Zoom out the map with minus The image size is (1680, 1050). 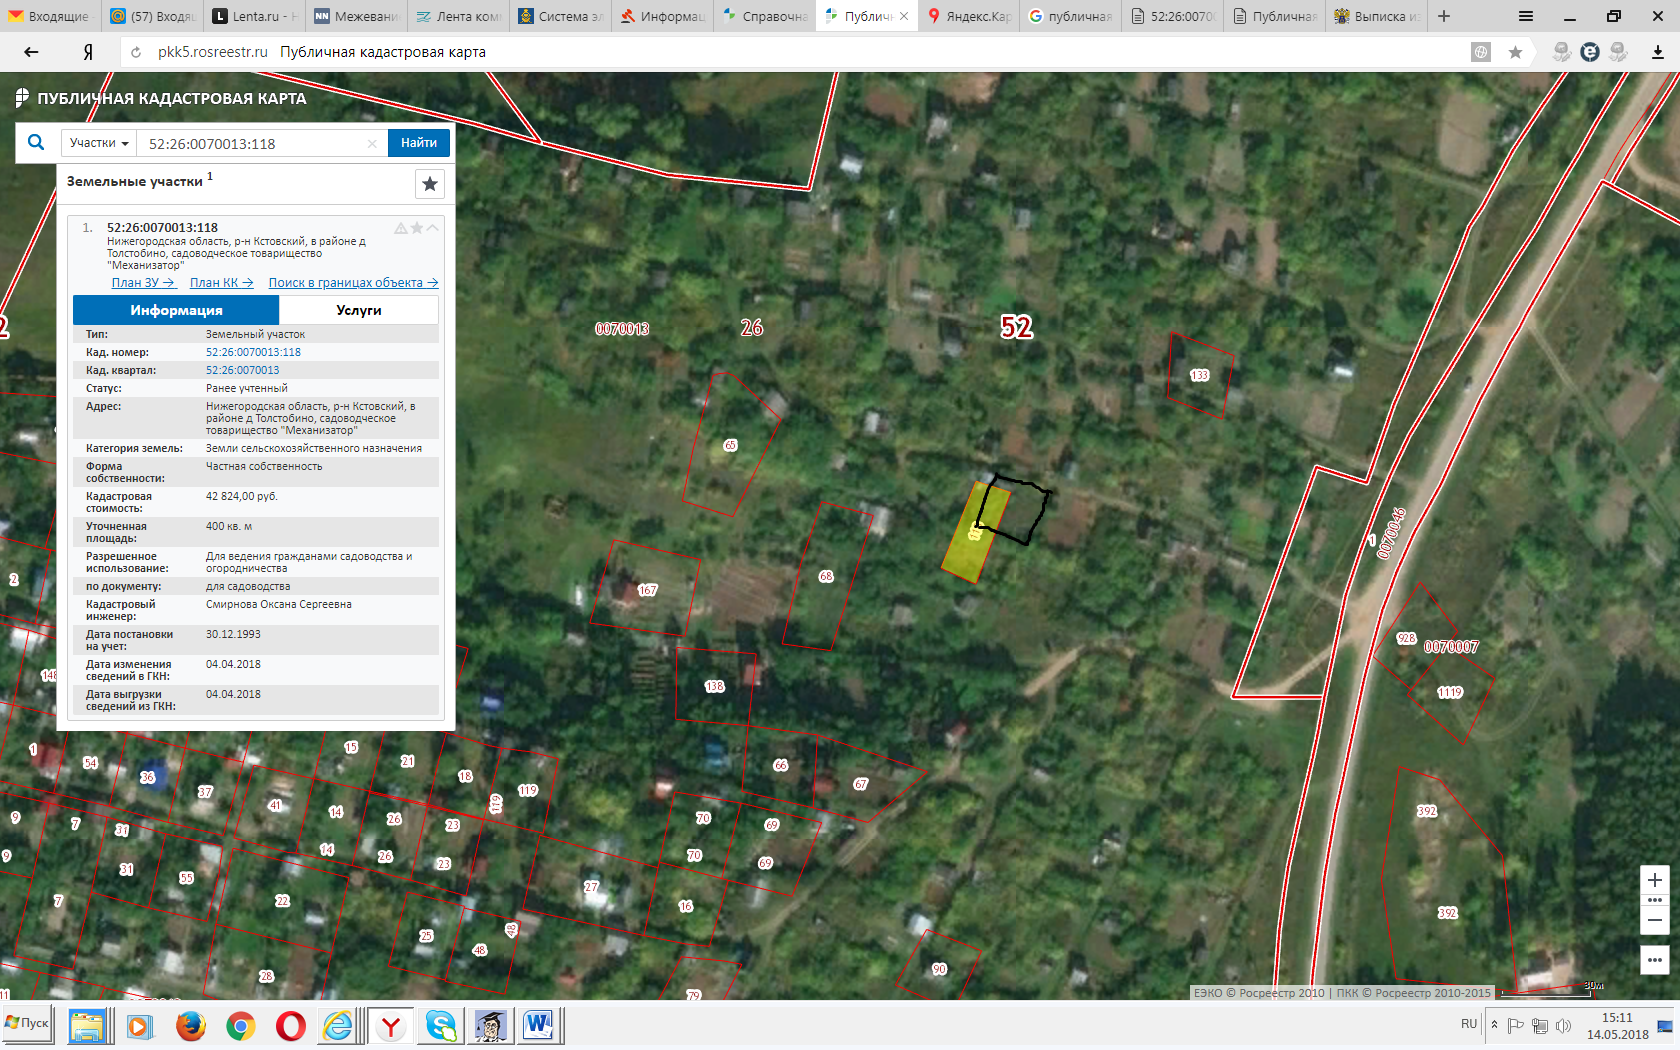[1655, 920]
